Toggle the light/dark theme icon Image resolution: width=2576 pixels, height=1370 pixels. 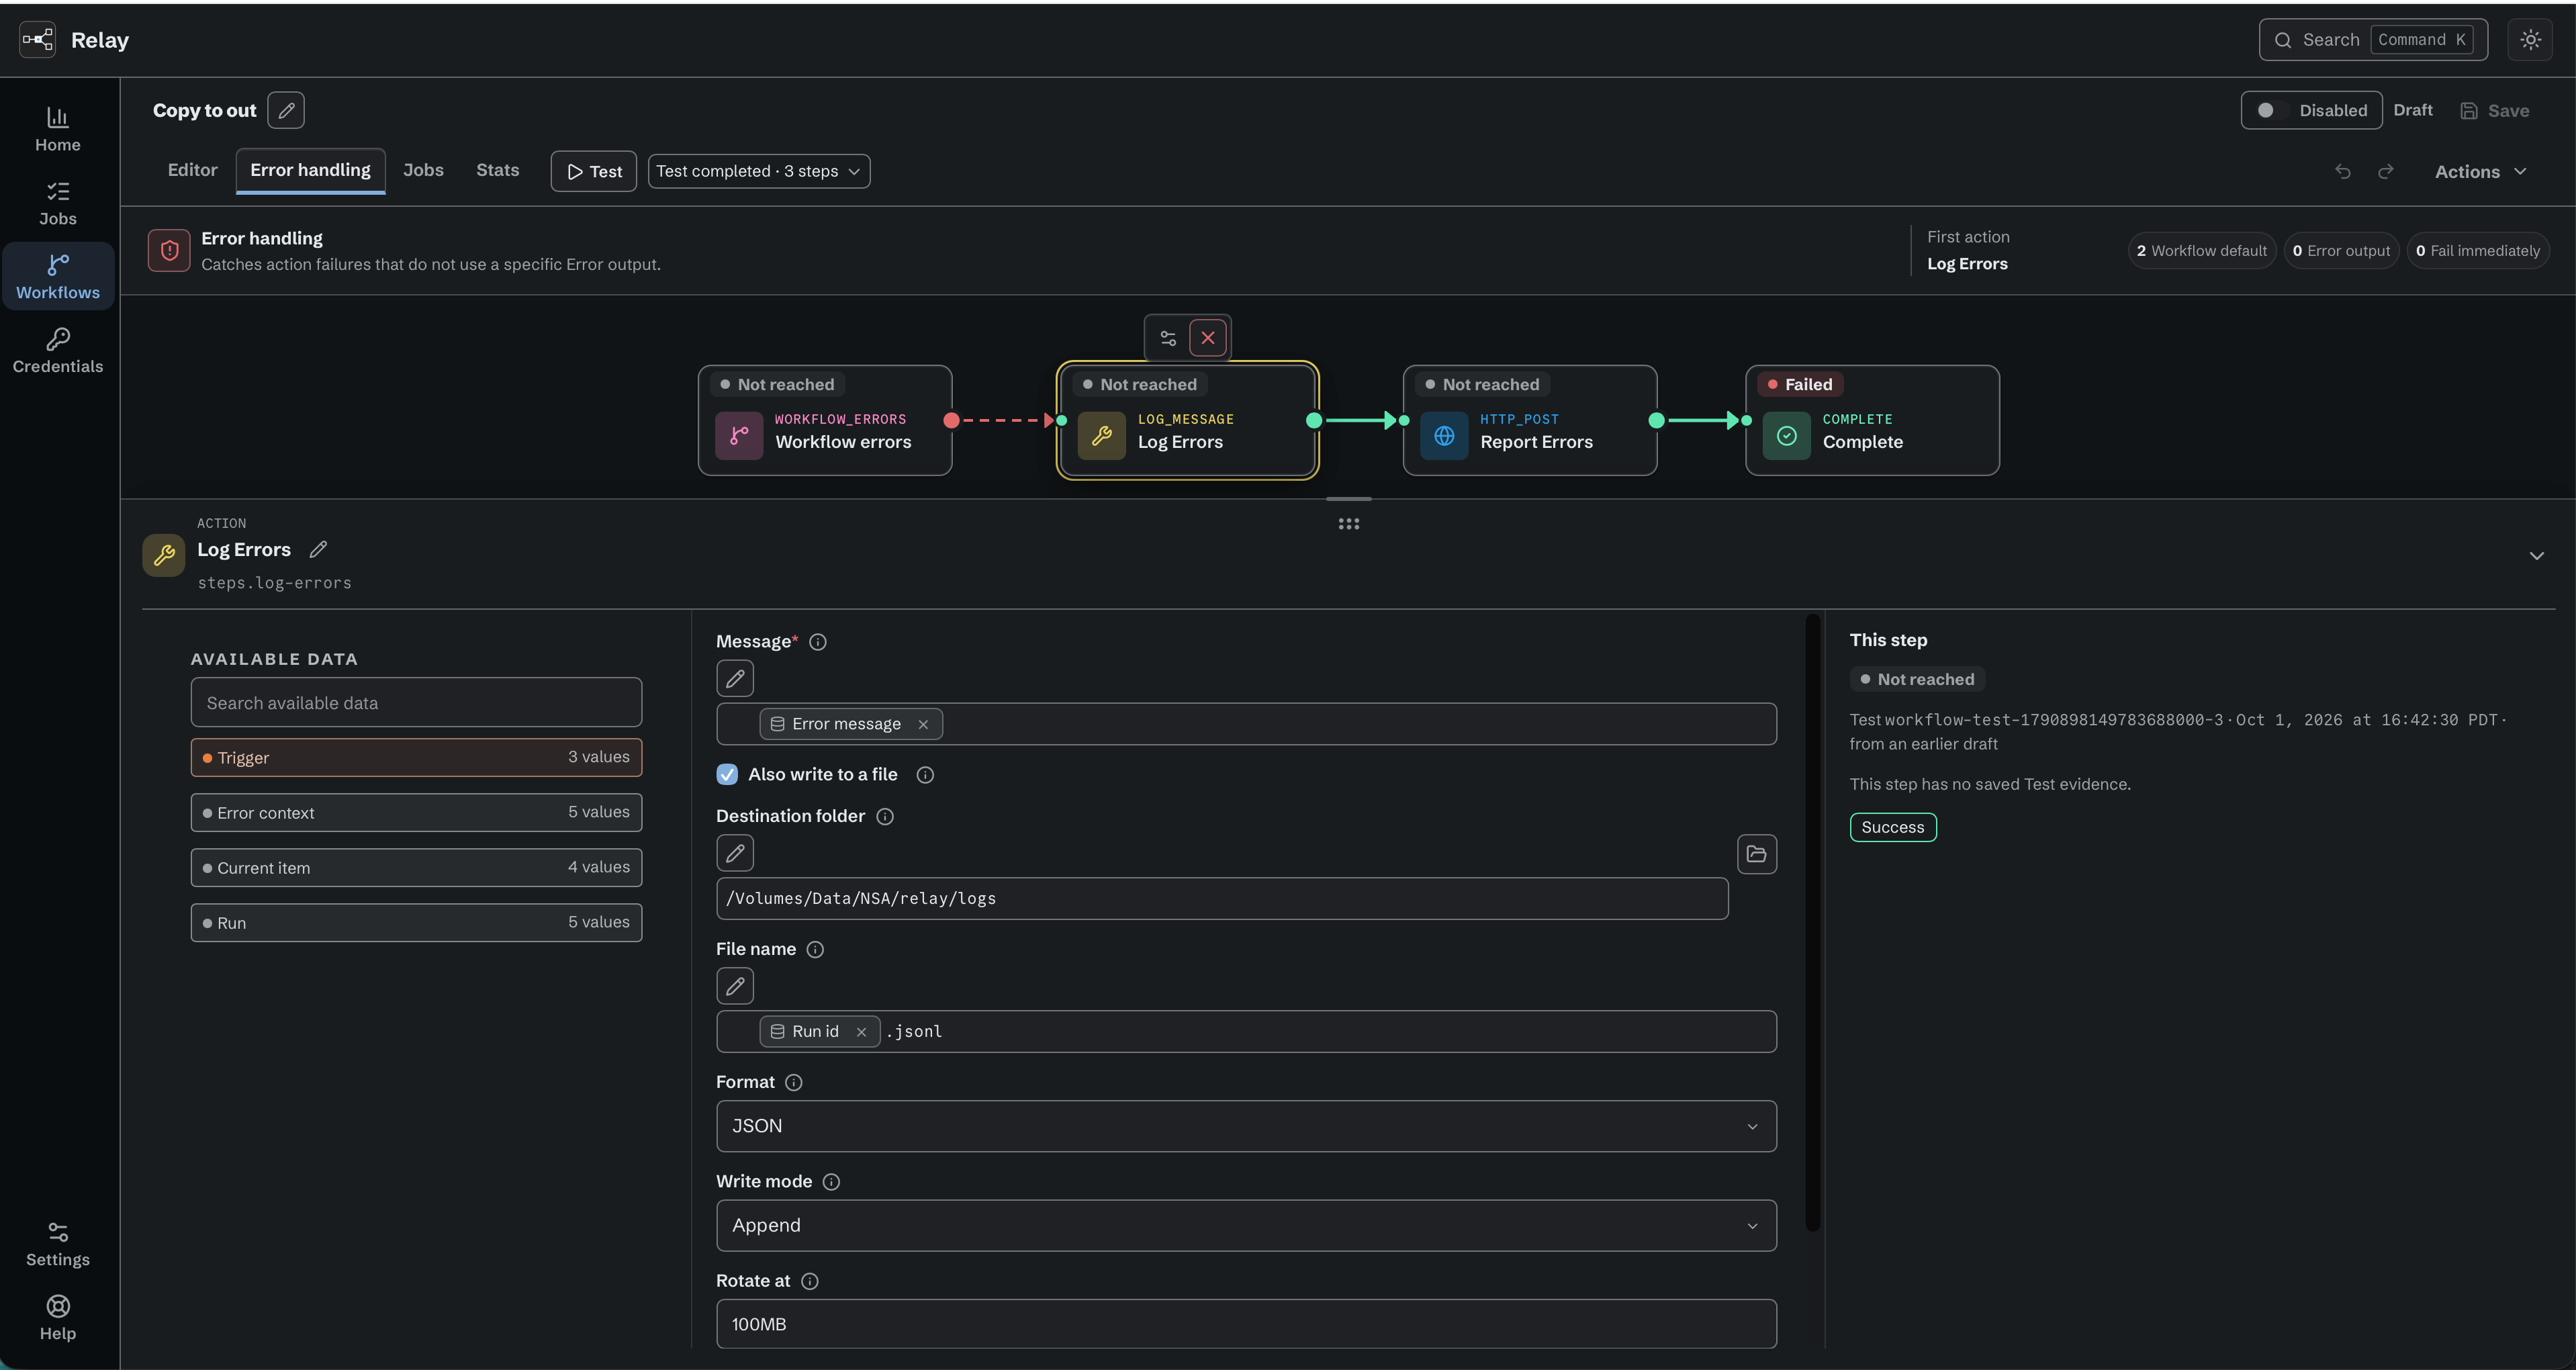pyautogui.click(x=2530, y=40)
